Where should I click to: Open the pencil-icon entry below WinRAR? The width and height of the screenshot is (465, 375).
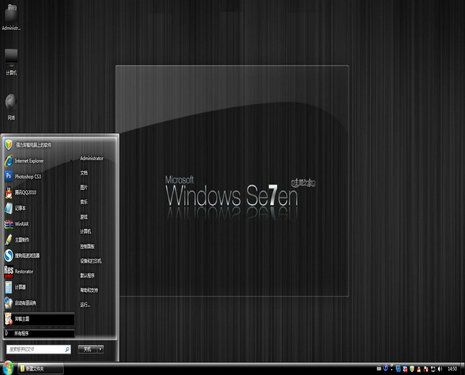pyautogui.click(x=38, y=240)
